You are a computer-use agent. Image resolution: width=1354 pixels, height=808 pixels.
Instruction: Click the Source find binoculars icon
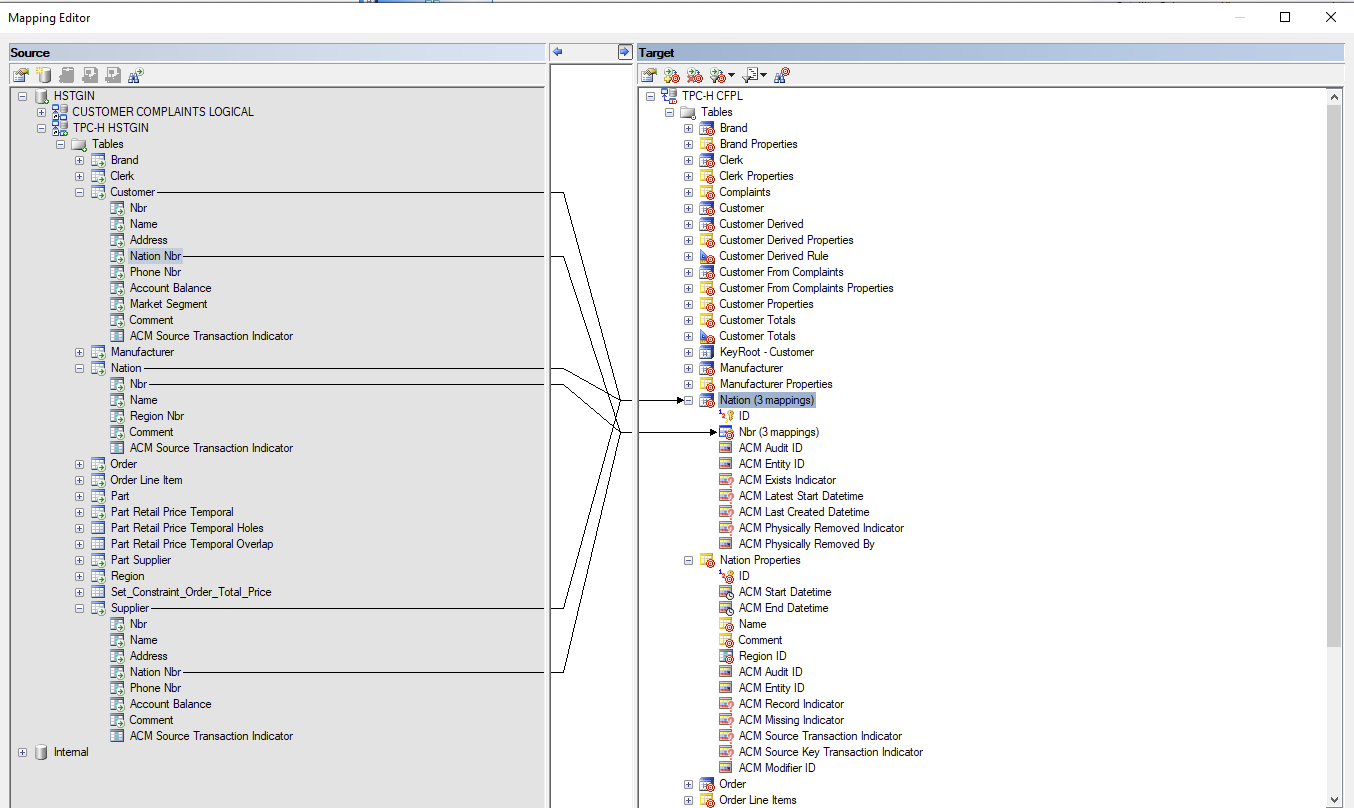[136, 74]
